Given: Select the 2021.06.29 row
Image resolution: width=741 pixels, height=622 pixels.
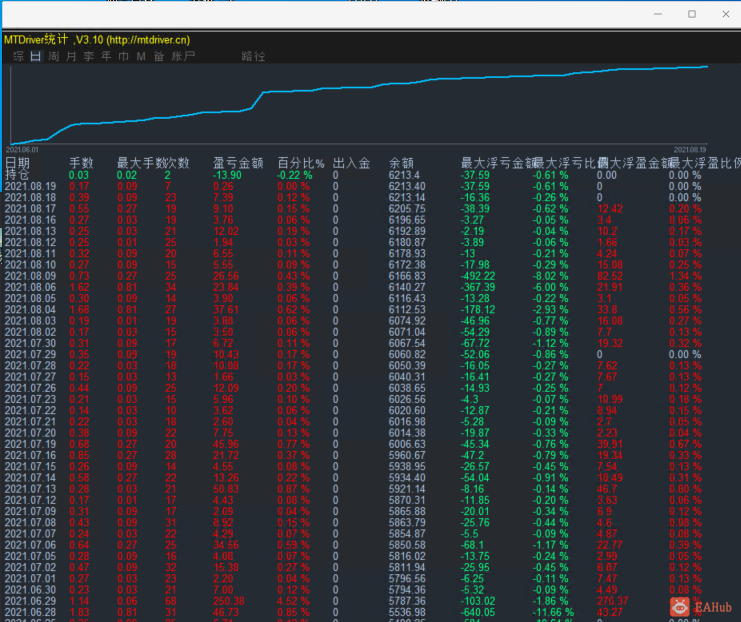Looking at the screenshot, I should point(370,601).
